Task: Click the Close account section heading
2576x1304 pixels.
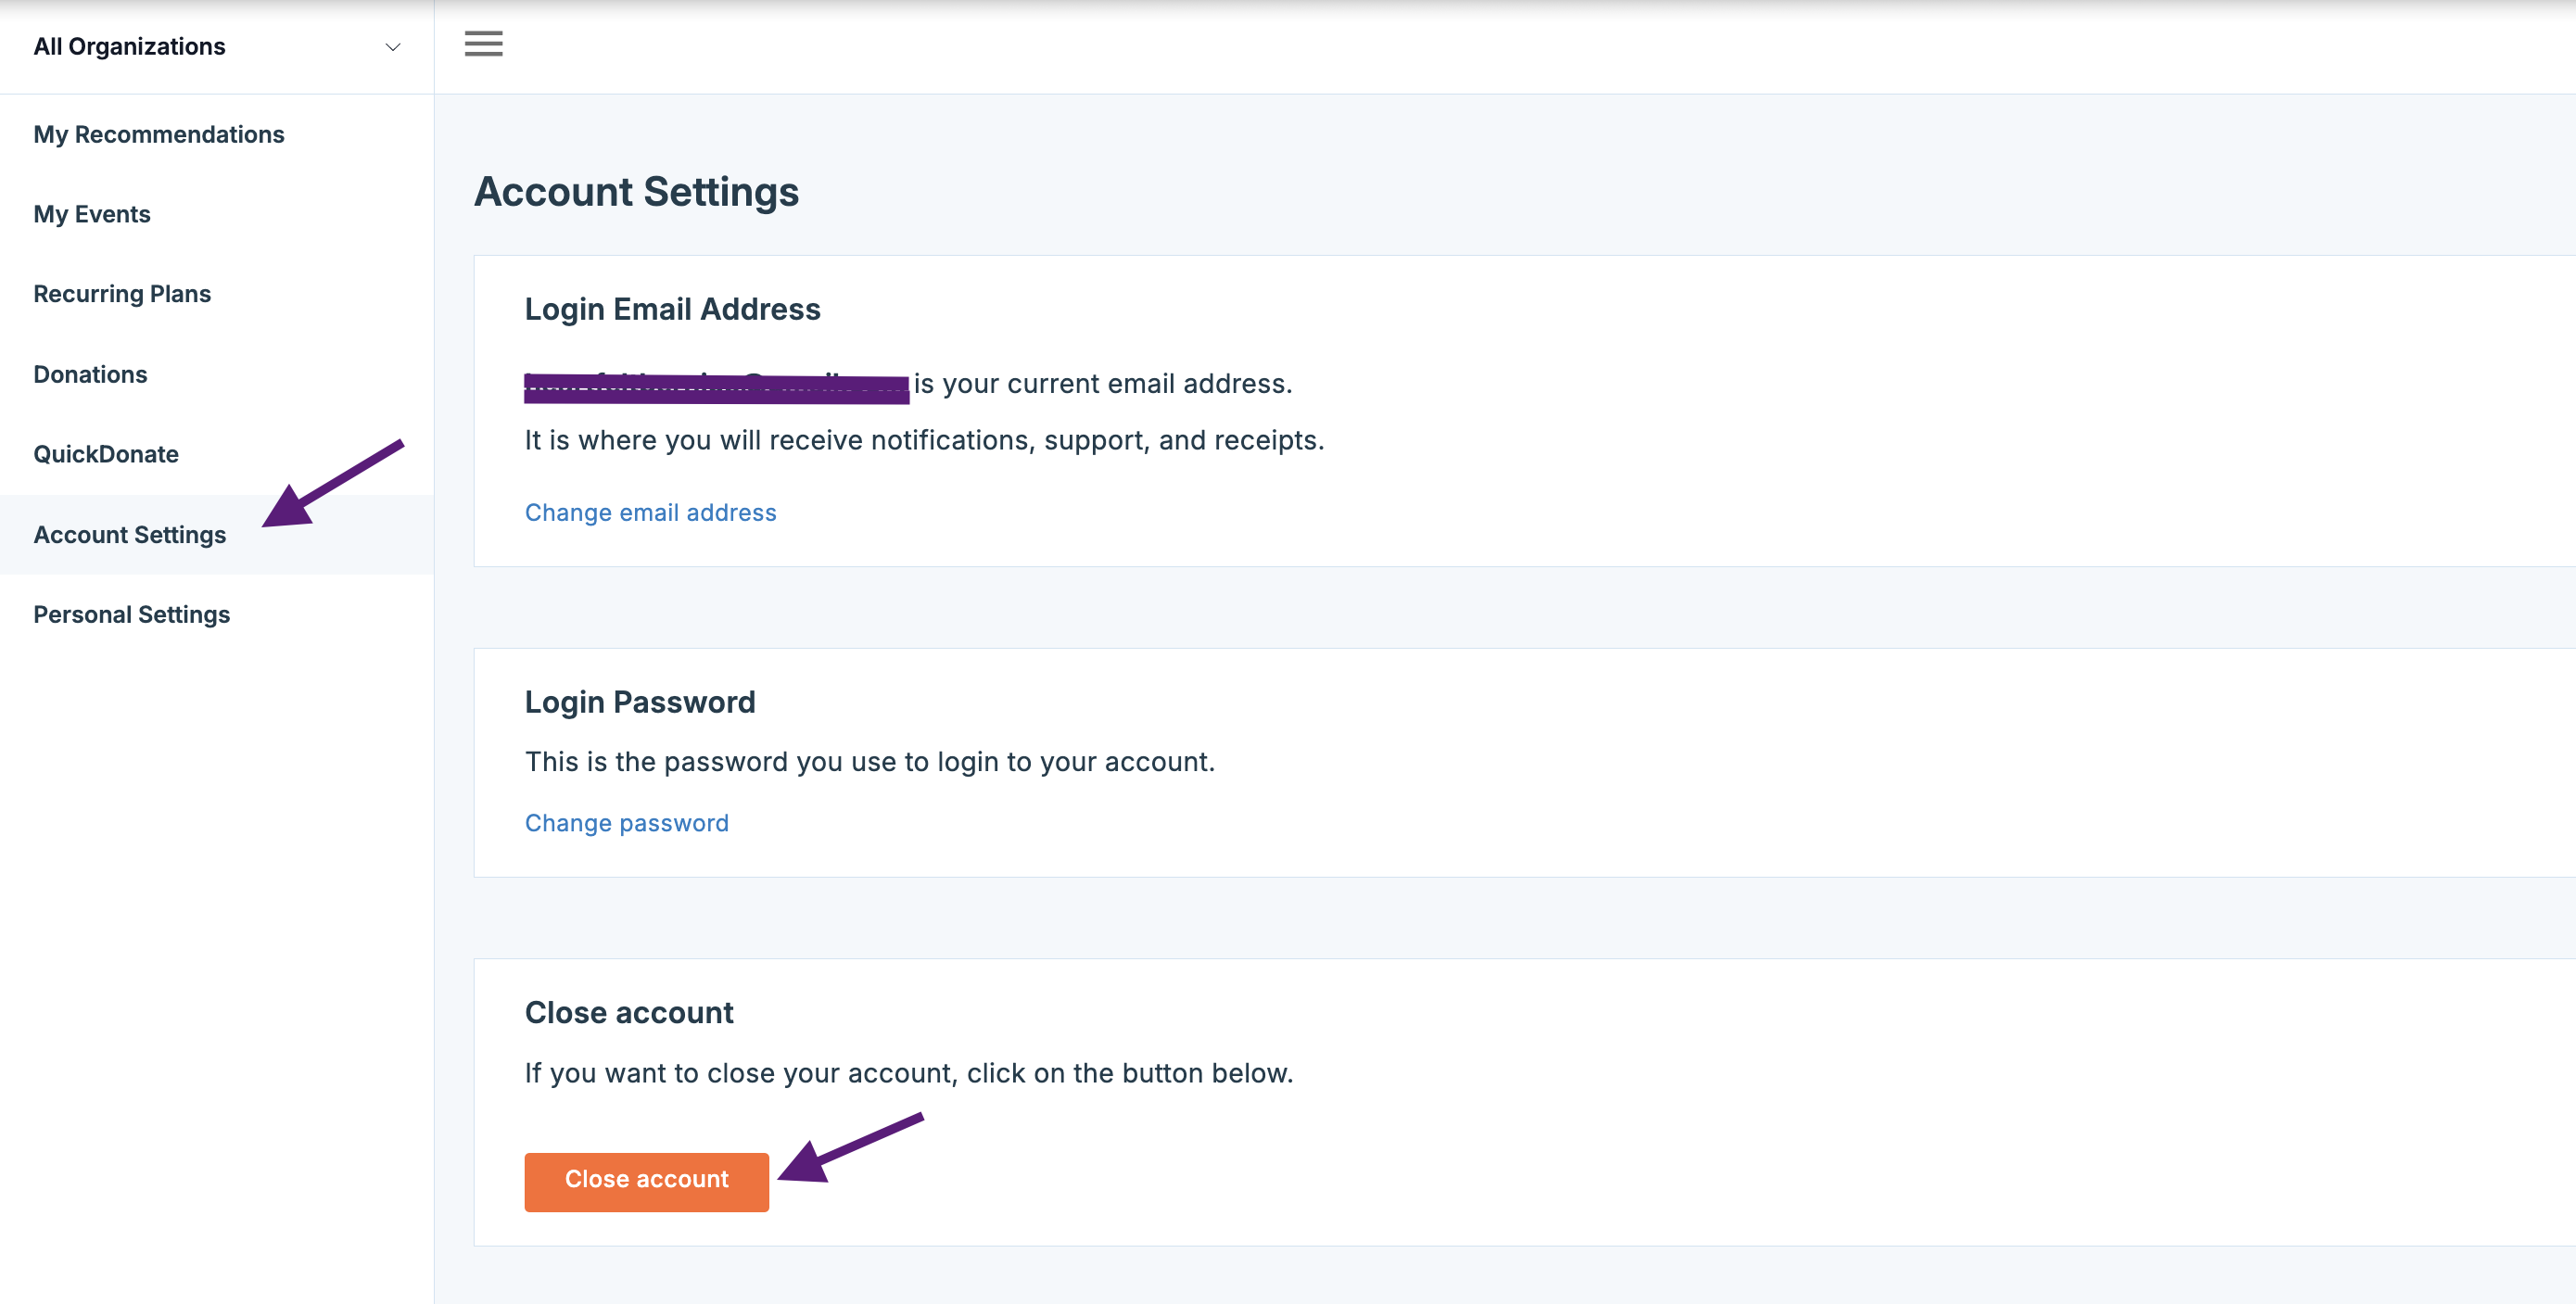Action: 629,1012
